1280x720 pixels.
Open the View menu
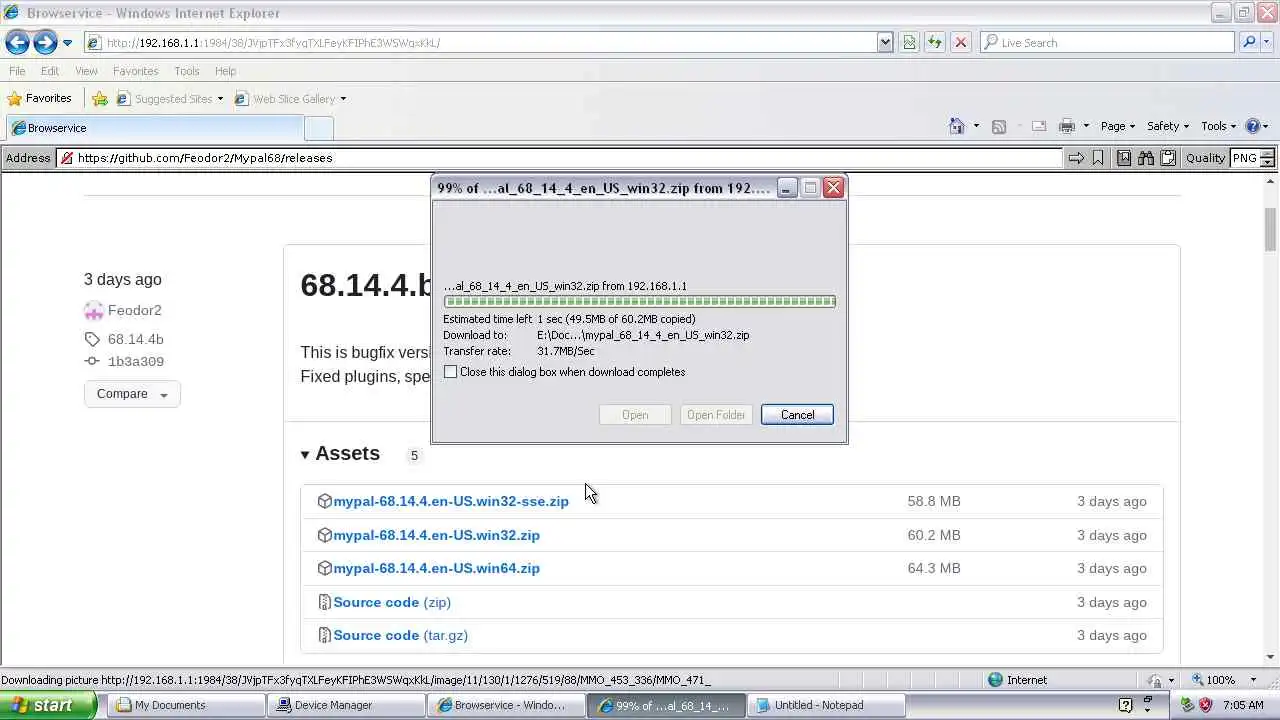(x=86, y=71)
